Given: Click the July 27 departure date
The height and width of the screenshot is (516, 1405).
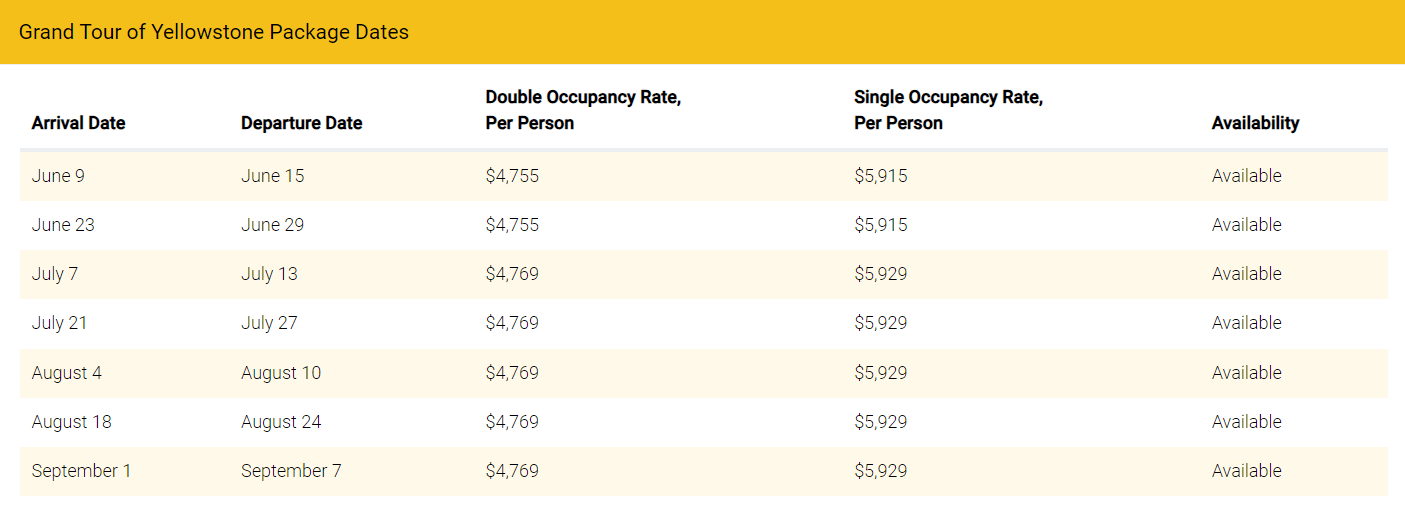Looking at the screenshot, I should point(269,323).
